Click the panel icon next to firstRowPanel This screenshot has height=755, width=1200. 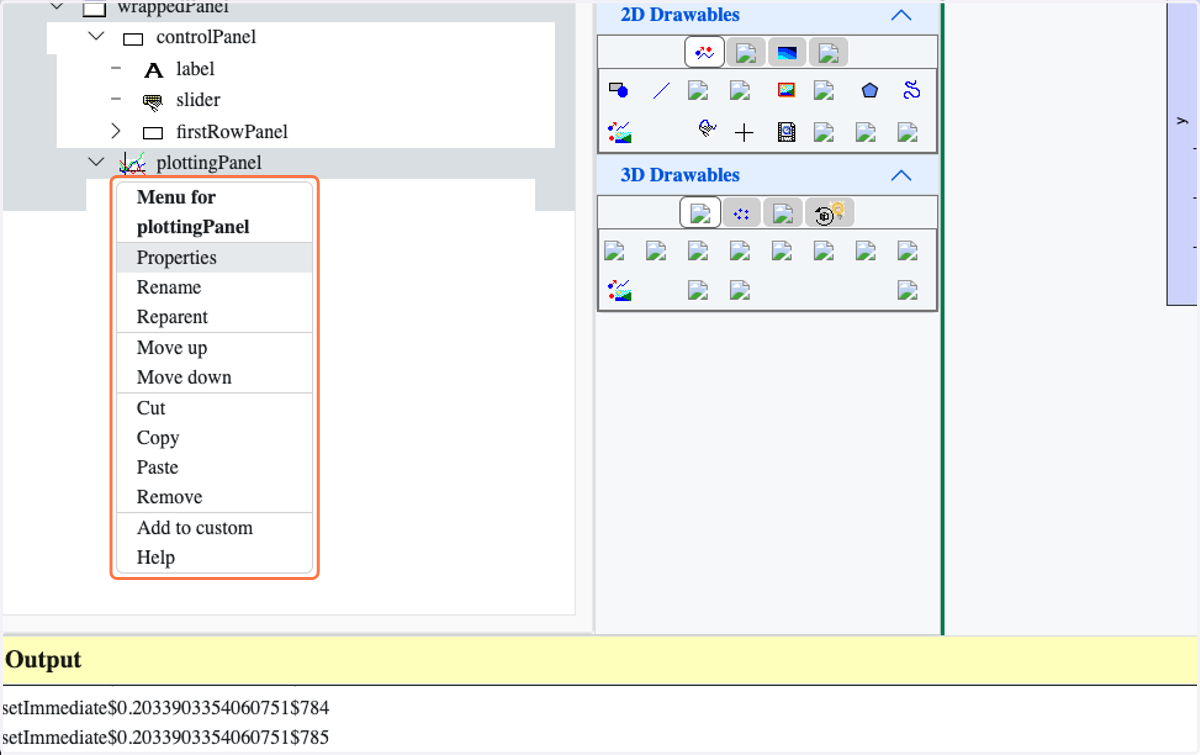click(153, 132)
